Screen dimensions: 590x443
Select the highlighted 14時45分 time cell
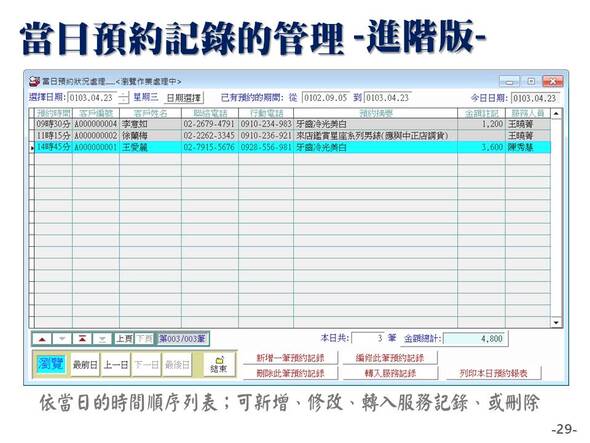point(53,147)
